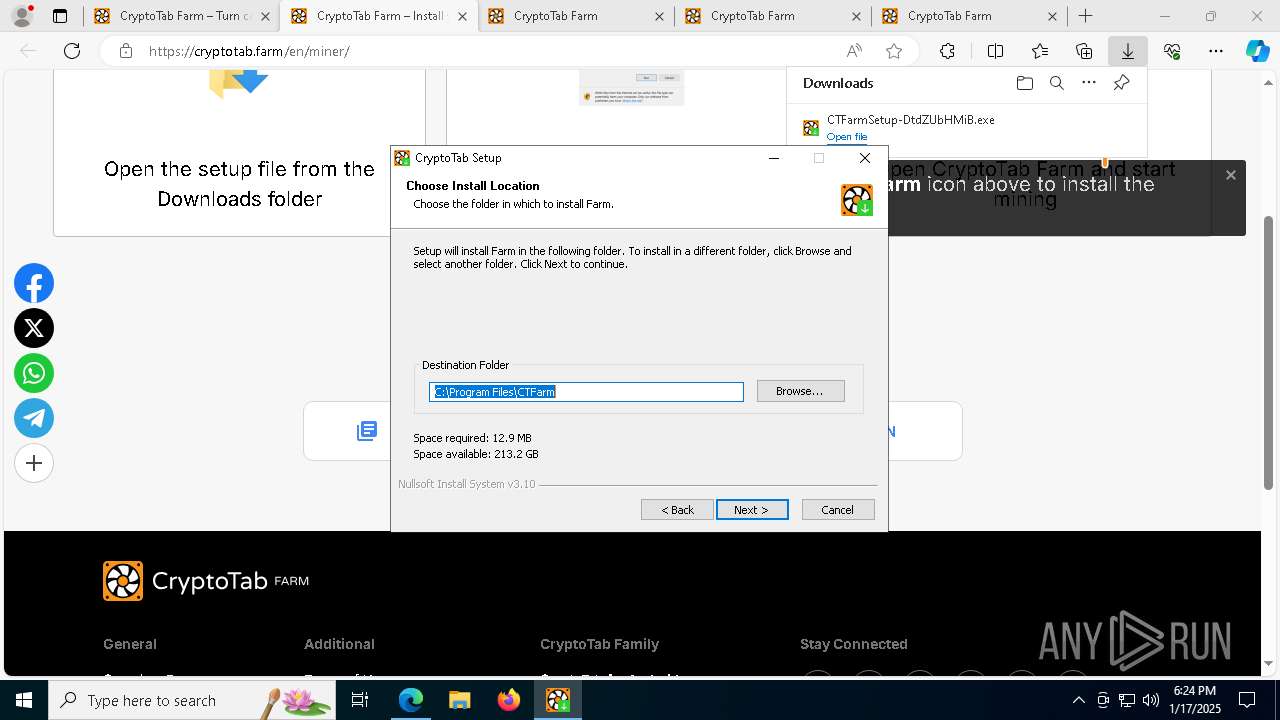Click the document icon on the page card

(x=367, y=431)
